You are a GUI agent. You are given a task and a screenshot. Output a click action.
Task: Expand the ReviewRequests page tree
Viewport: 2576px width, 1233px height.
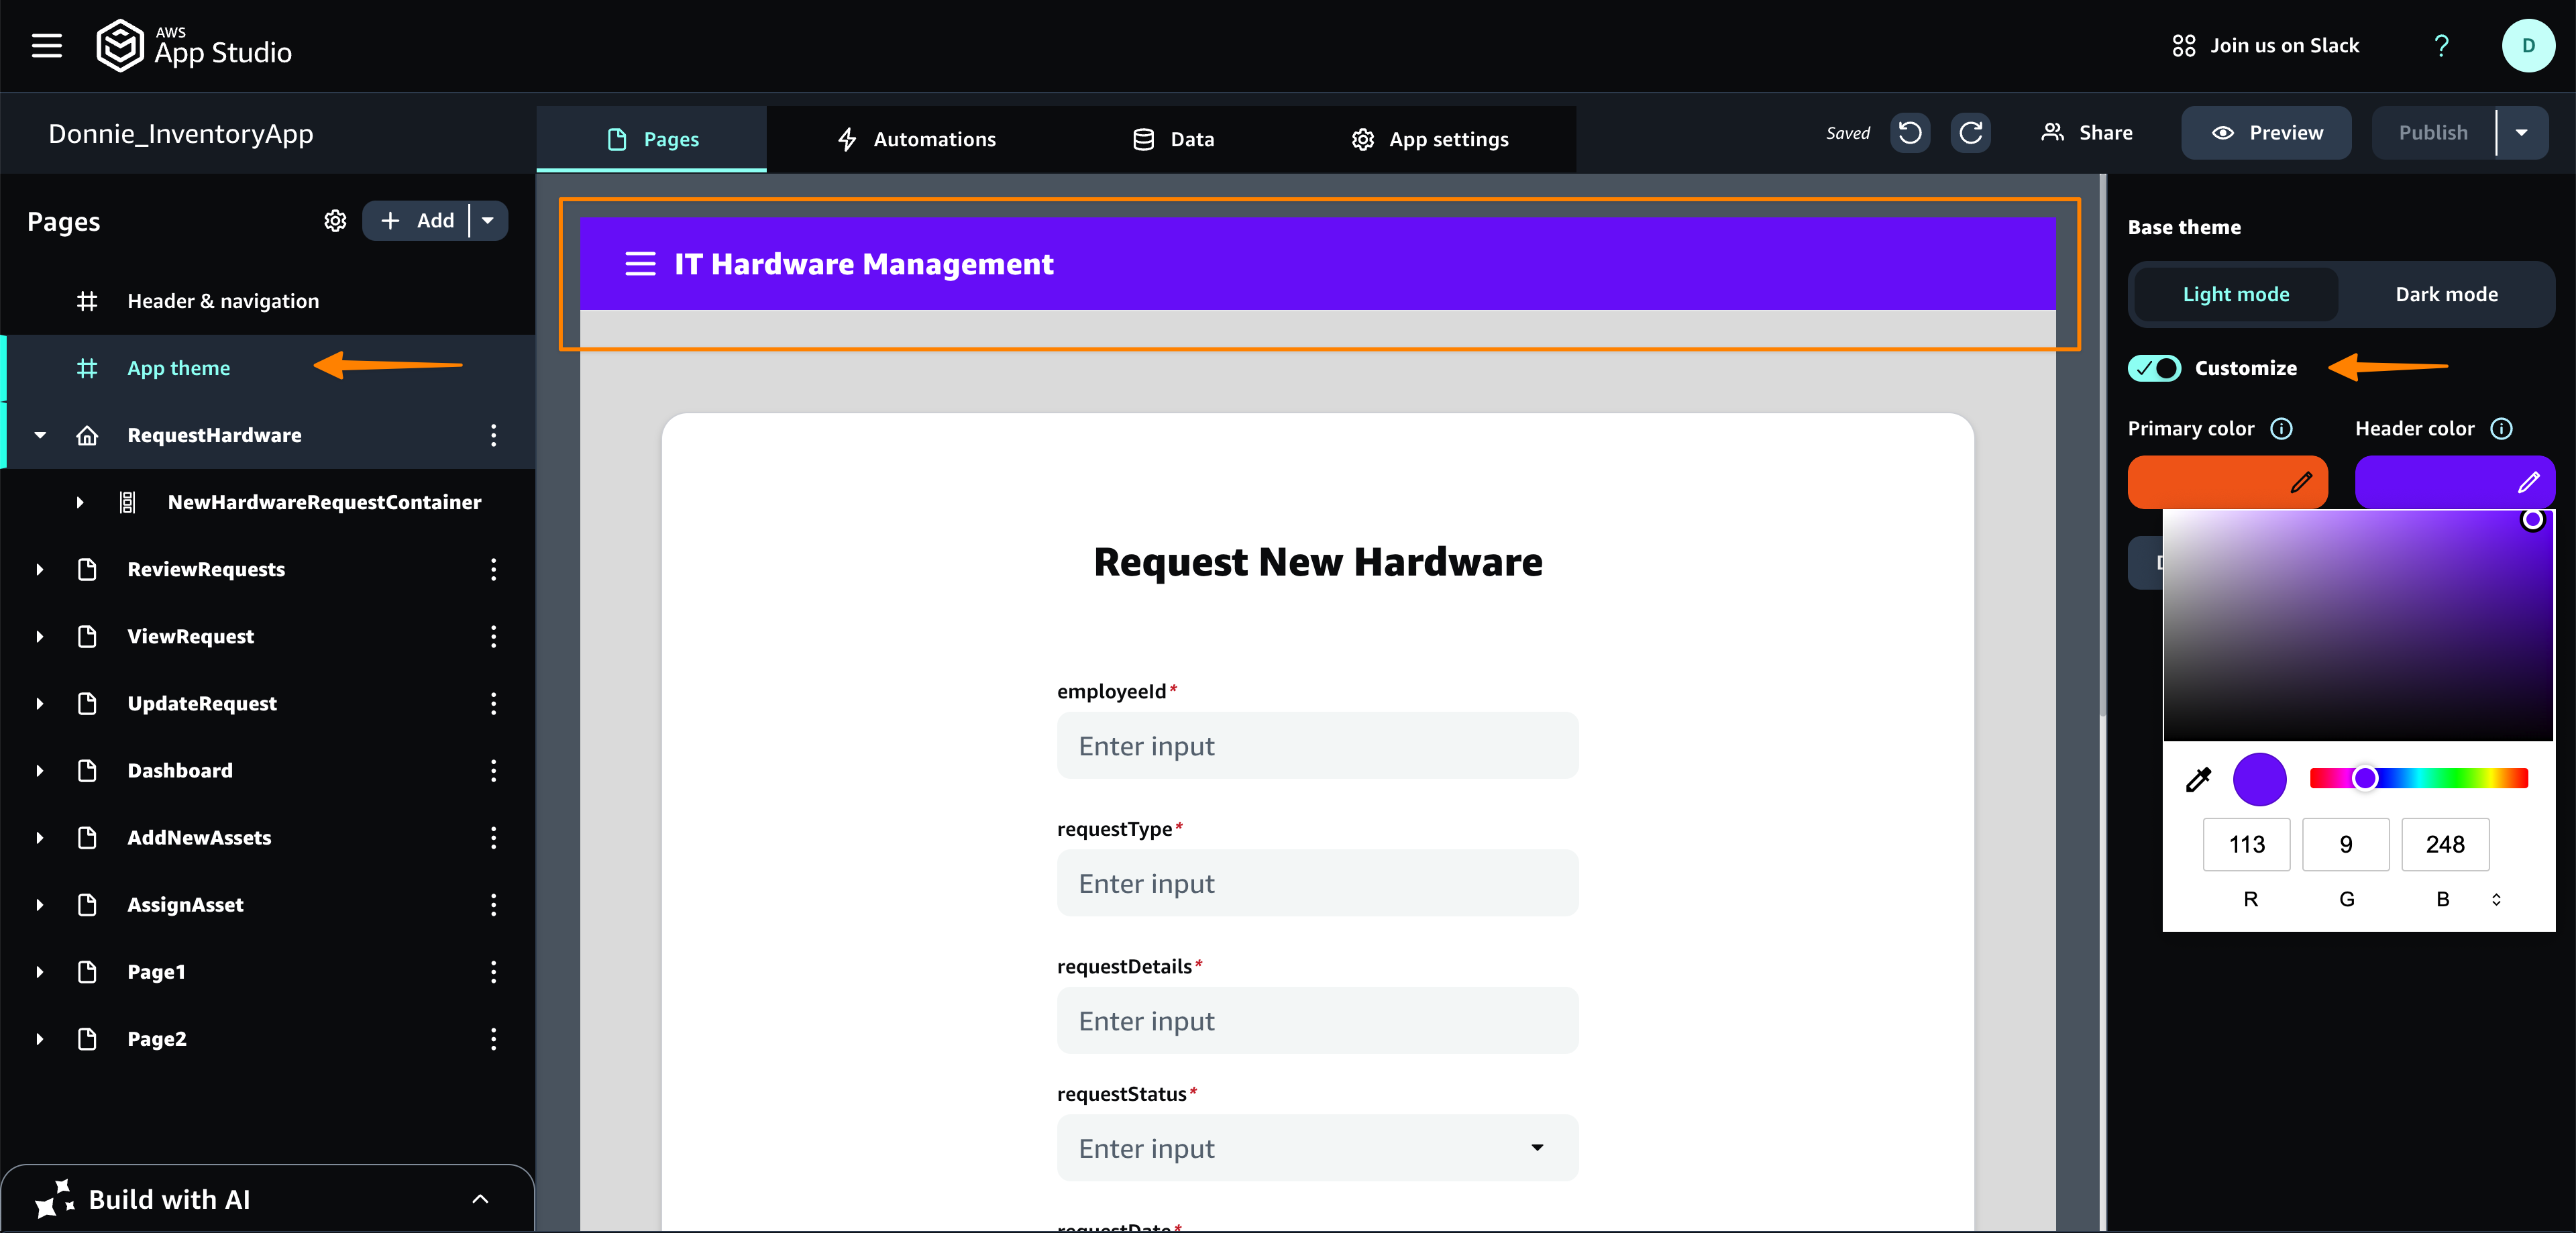click(x=40, y=570)
